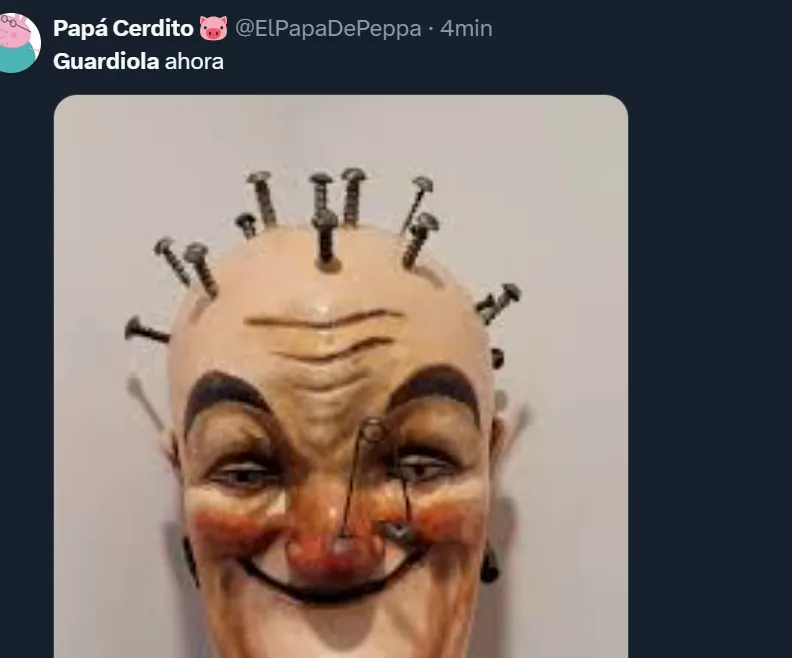Open the @ElPapaDePeppa handle link

click(x=328, y=29)
